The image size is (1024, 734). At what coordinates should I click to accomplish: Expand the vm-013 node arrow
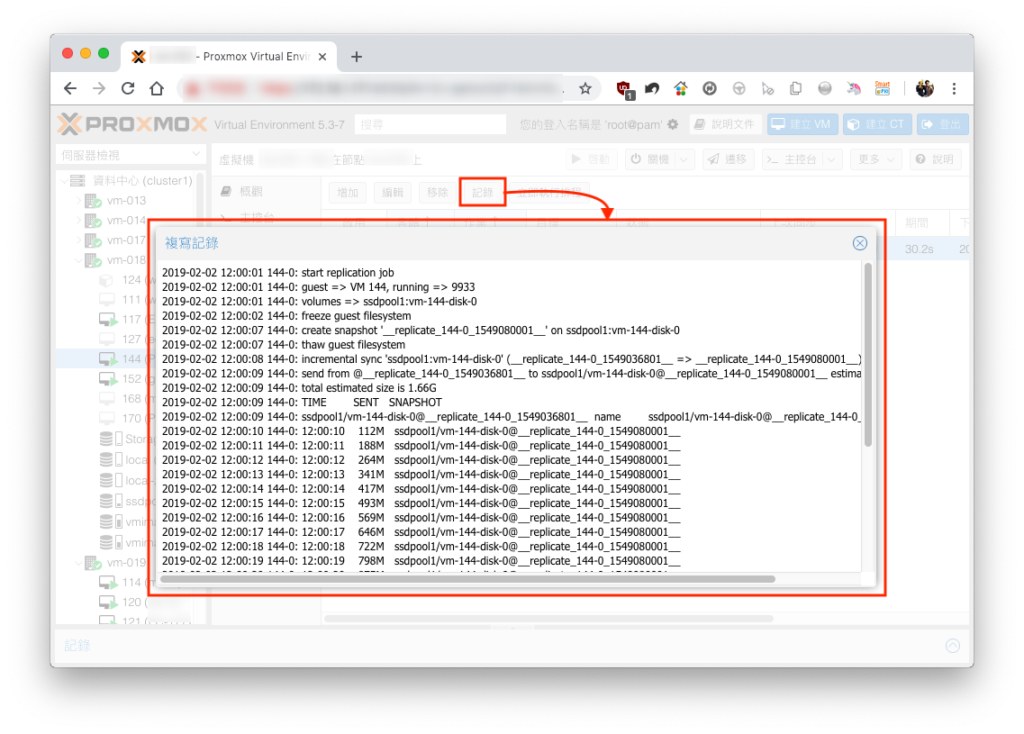pos(78,200)
